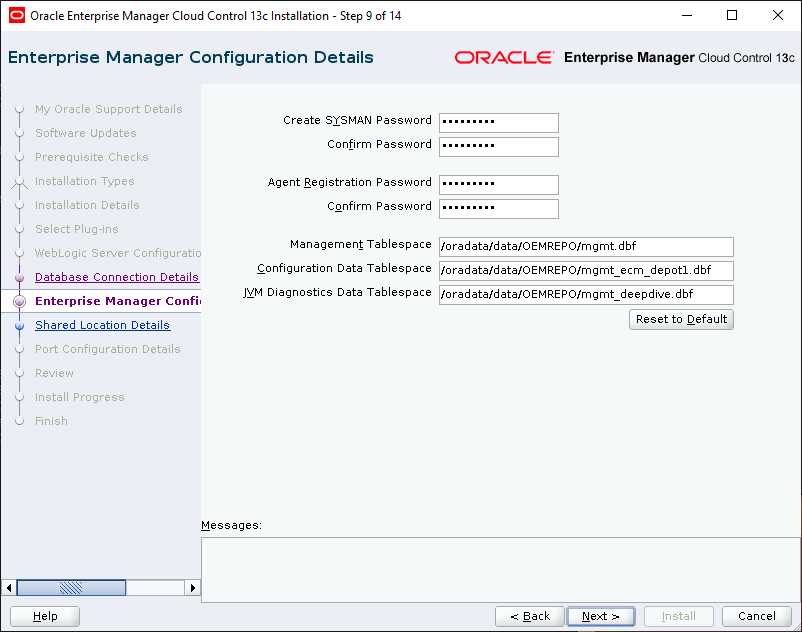
Task: Click the Create SYSMAN Password label
Action: (357, 120)
